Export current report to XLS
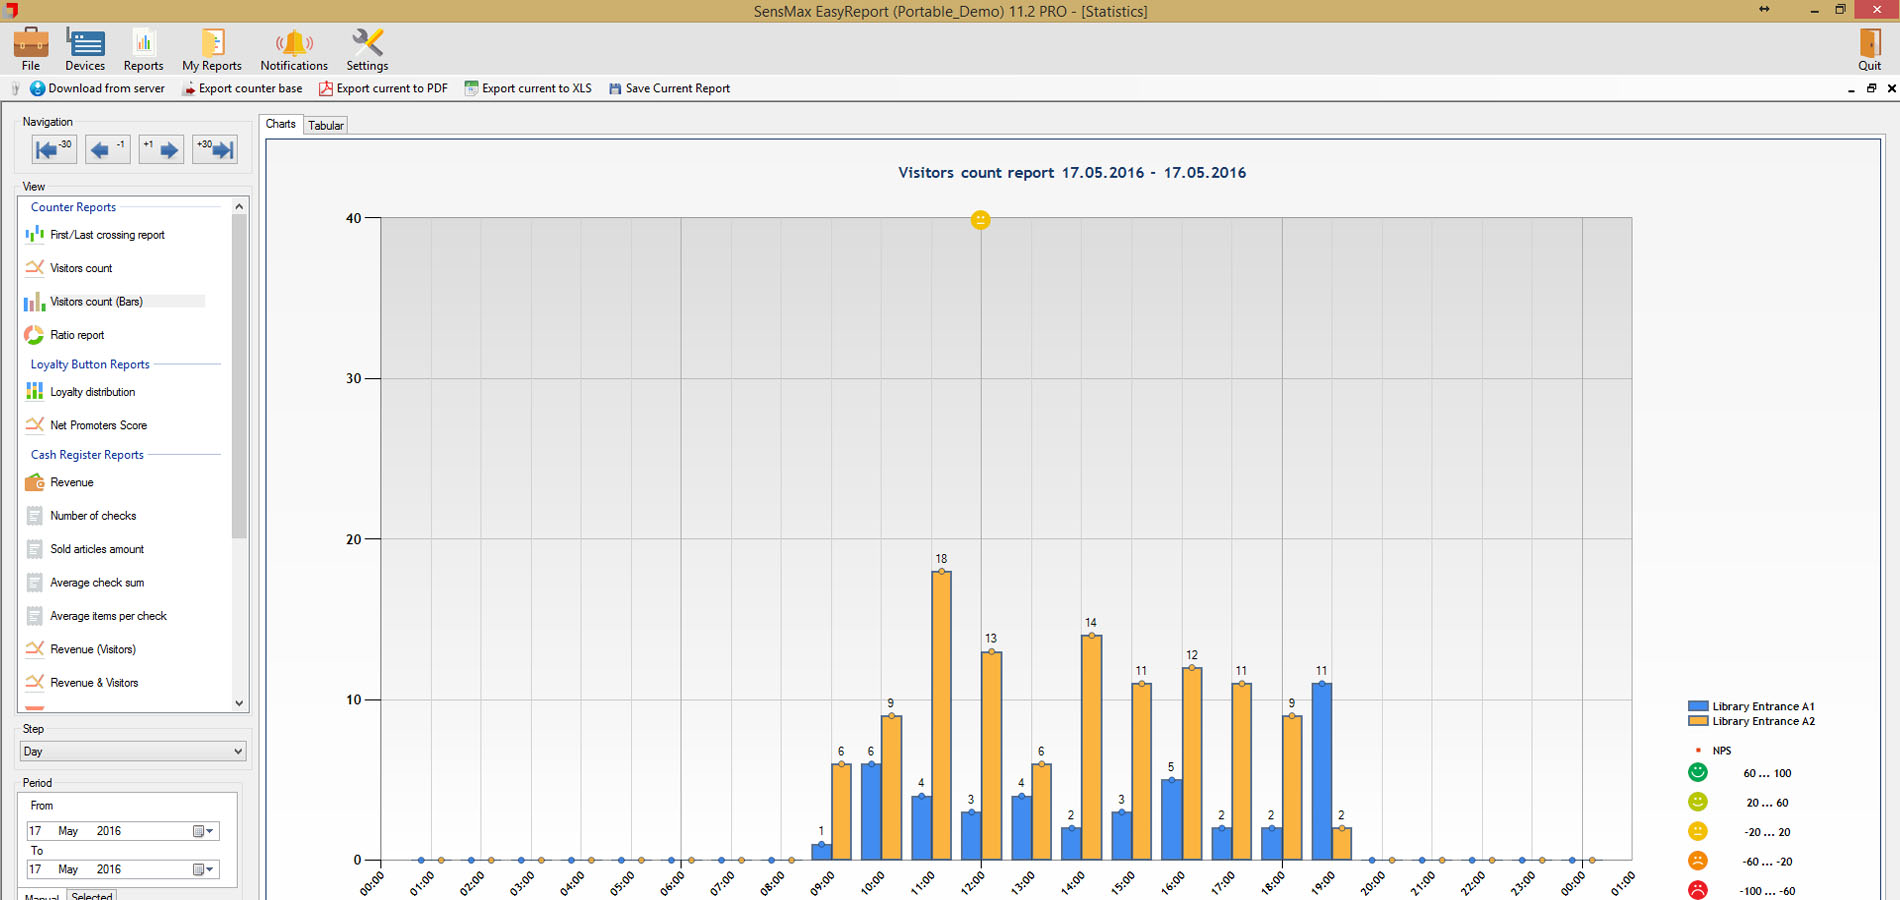The height and width of the screenshot is (900, 1900). click(528, 88)
